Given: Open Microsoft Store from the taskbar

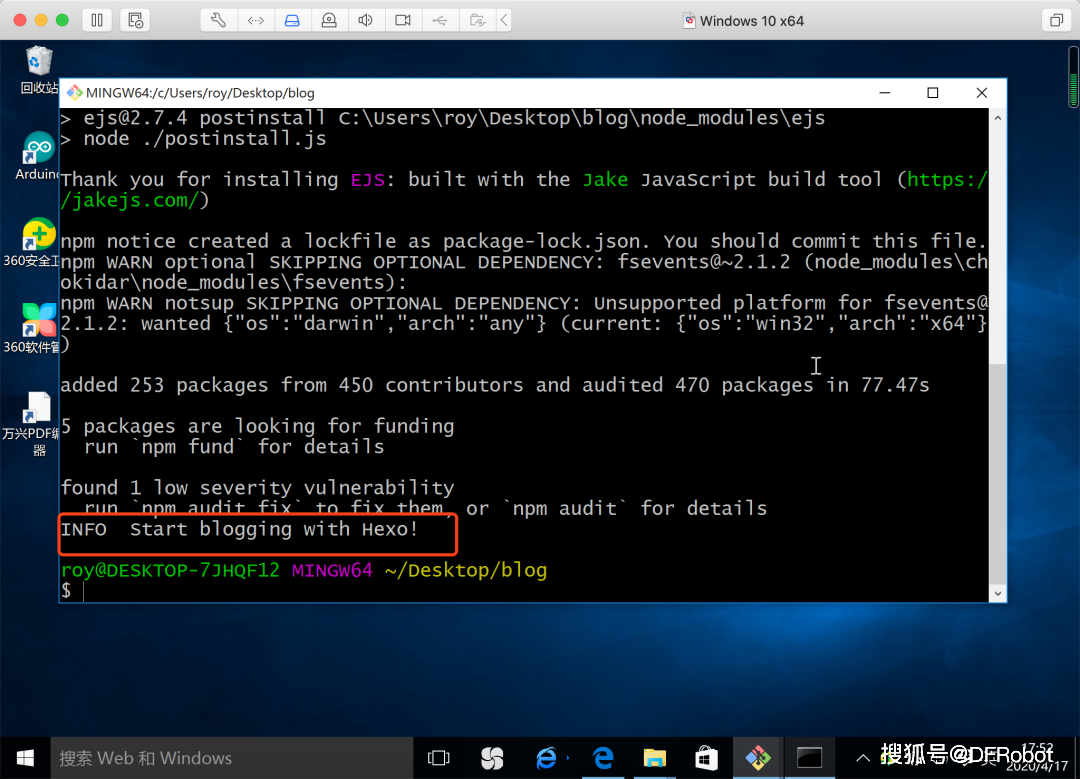Looking at the screenshot, I should (x=706, y=758).
